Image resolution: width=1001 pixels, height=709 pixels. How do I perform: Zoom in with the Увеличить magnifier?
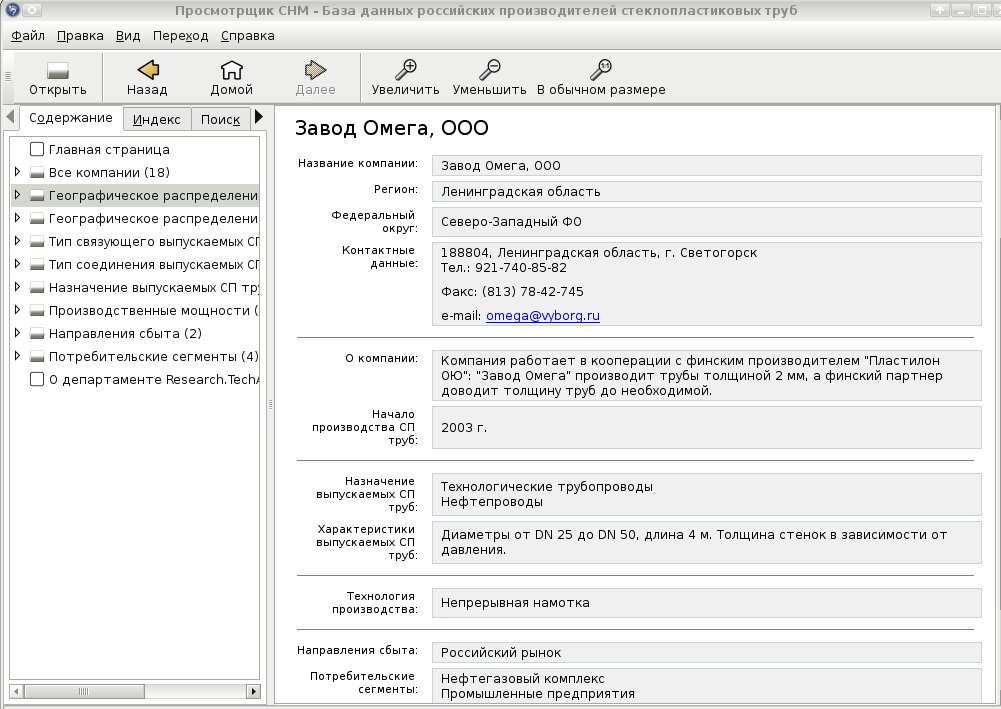[x=406, y=69]
